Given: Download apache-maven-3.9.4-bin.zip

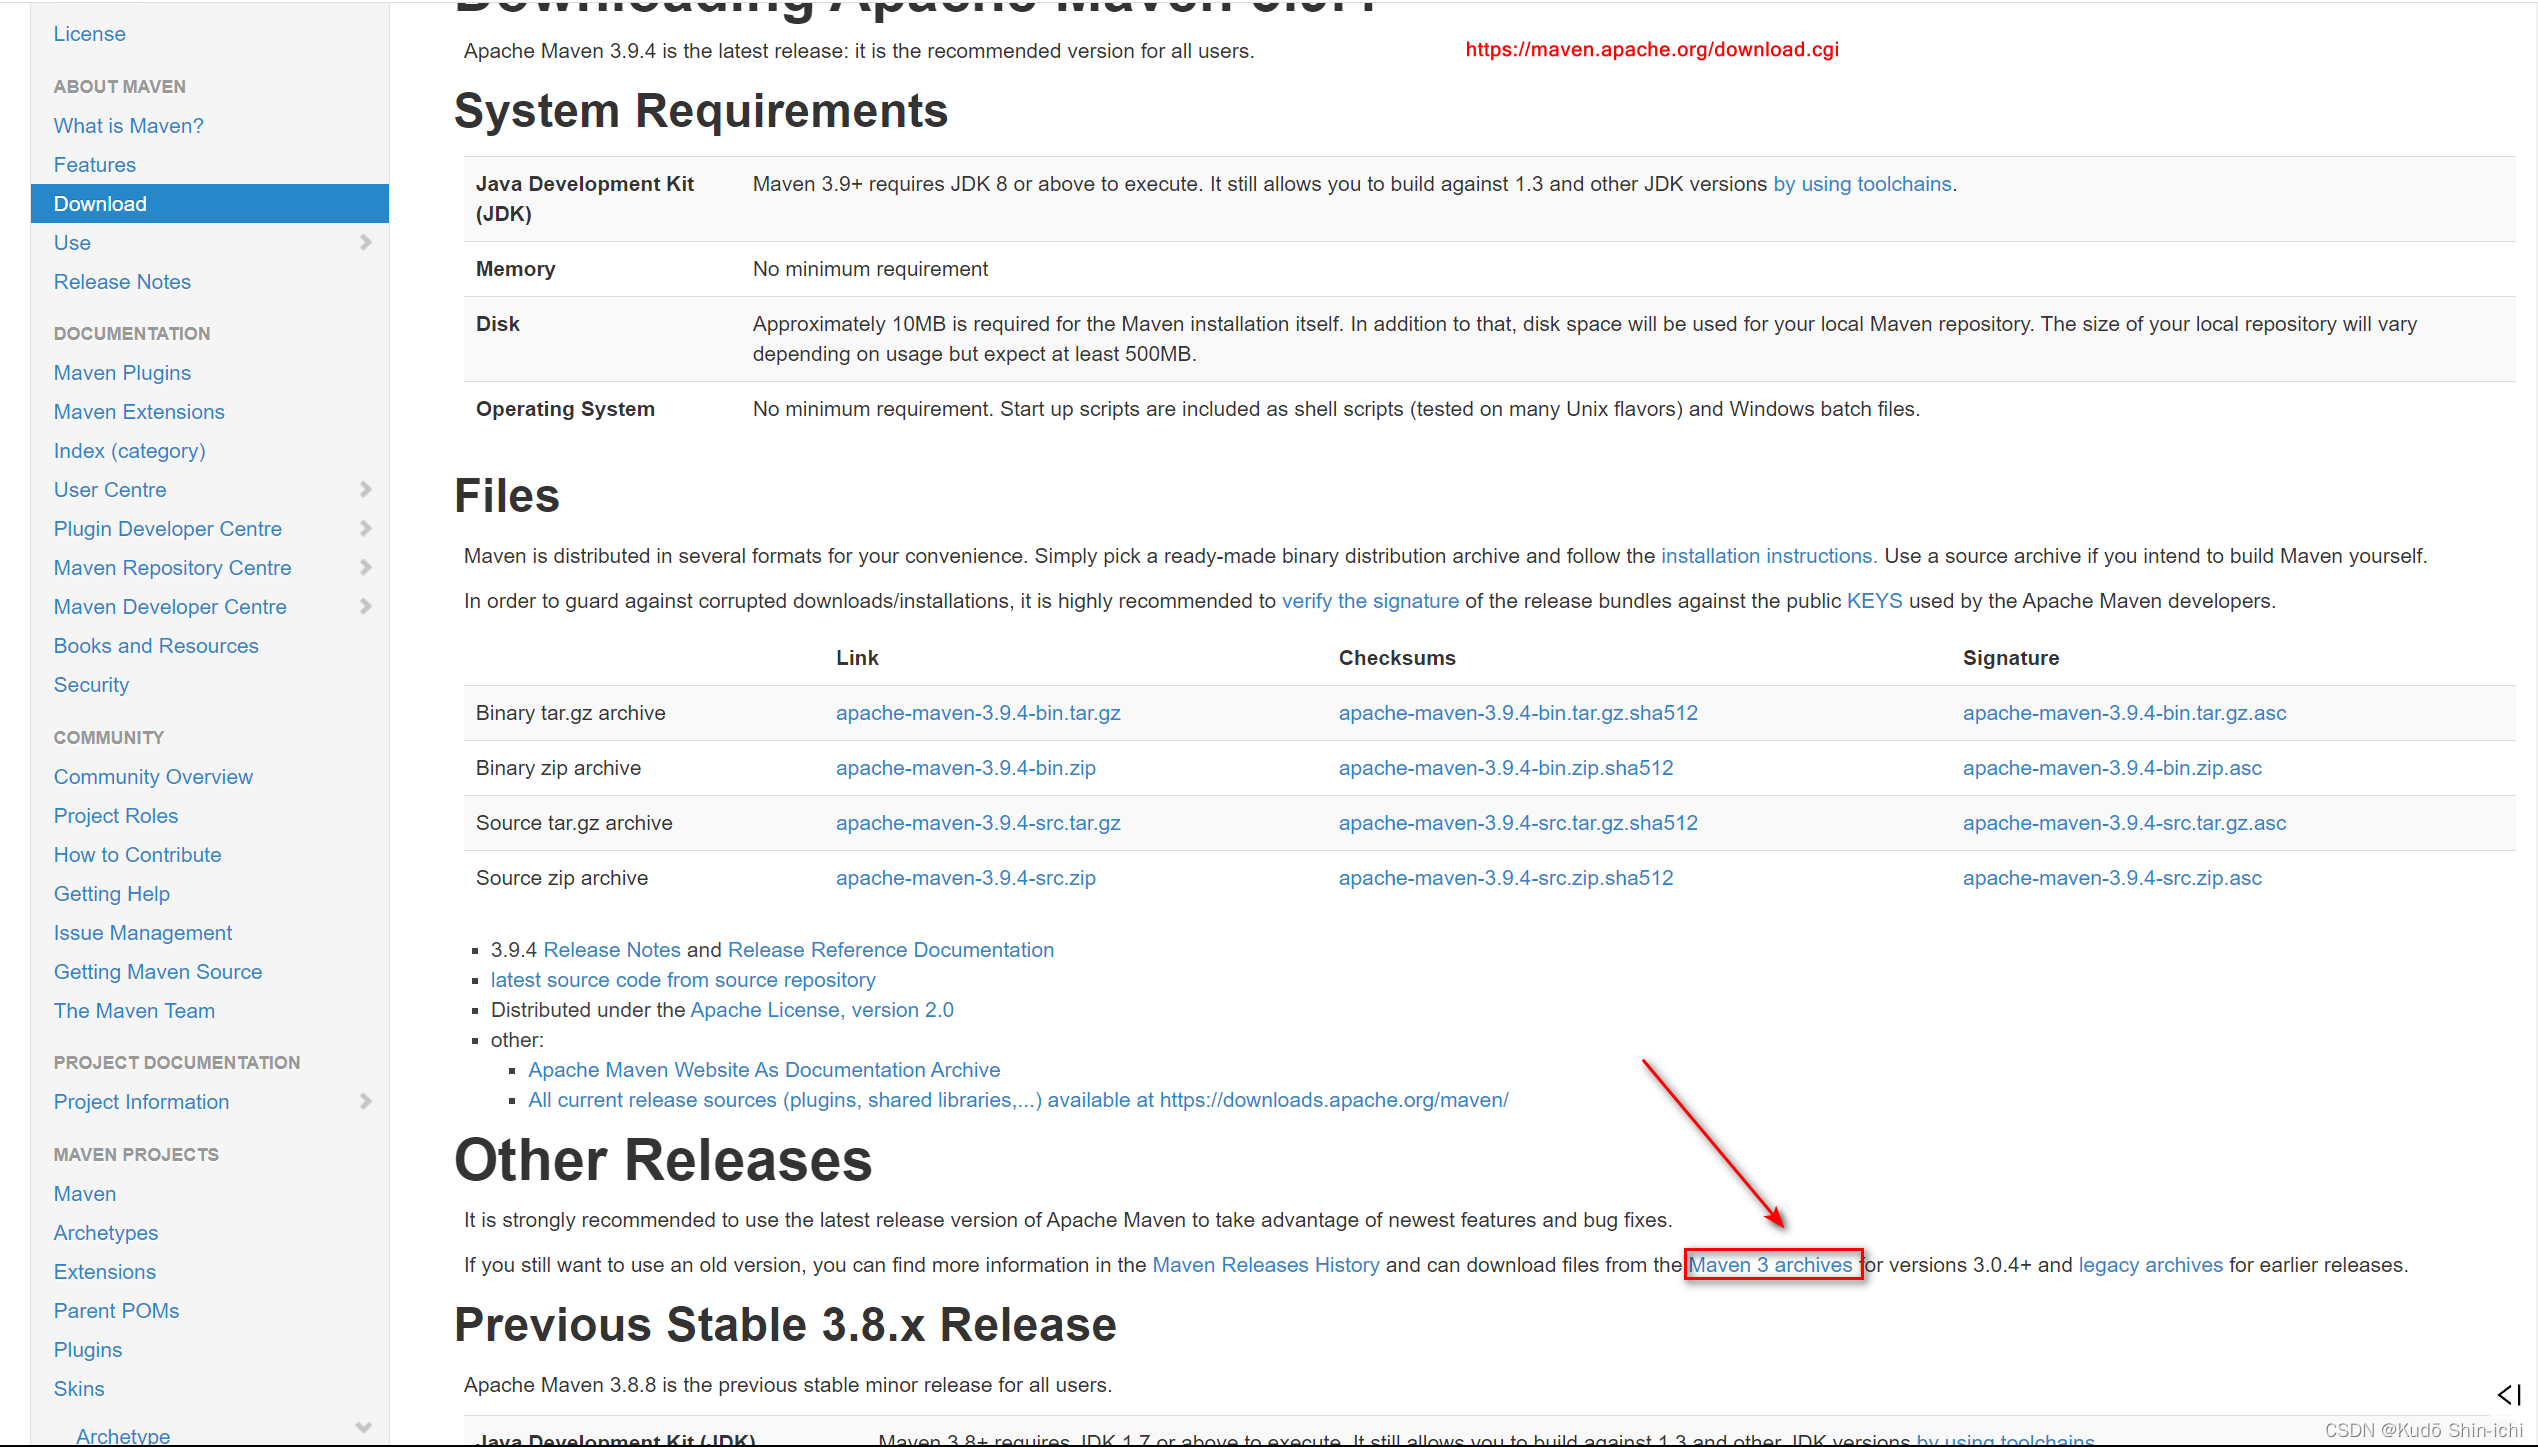Looking at the screenshot, I should [966, 768].
